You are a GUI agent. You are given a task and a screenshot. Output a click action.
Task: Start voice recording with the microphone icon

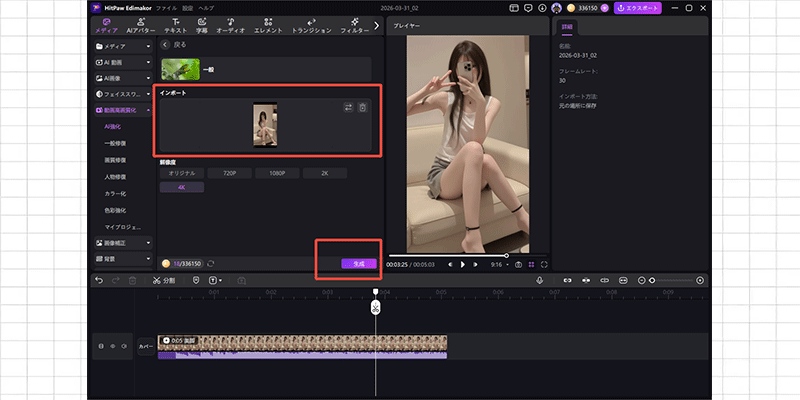pos(539,281)
